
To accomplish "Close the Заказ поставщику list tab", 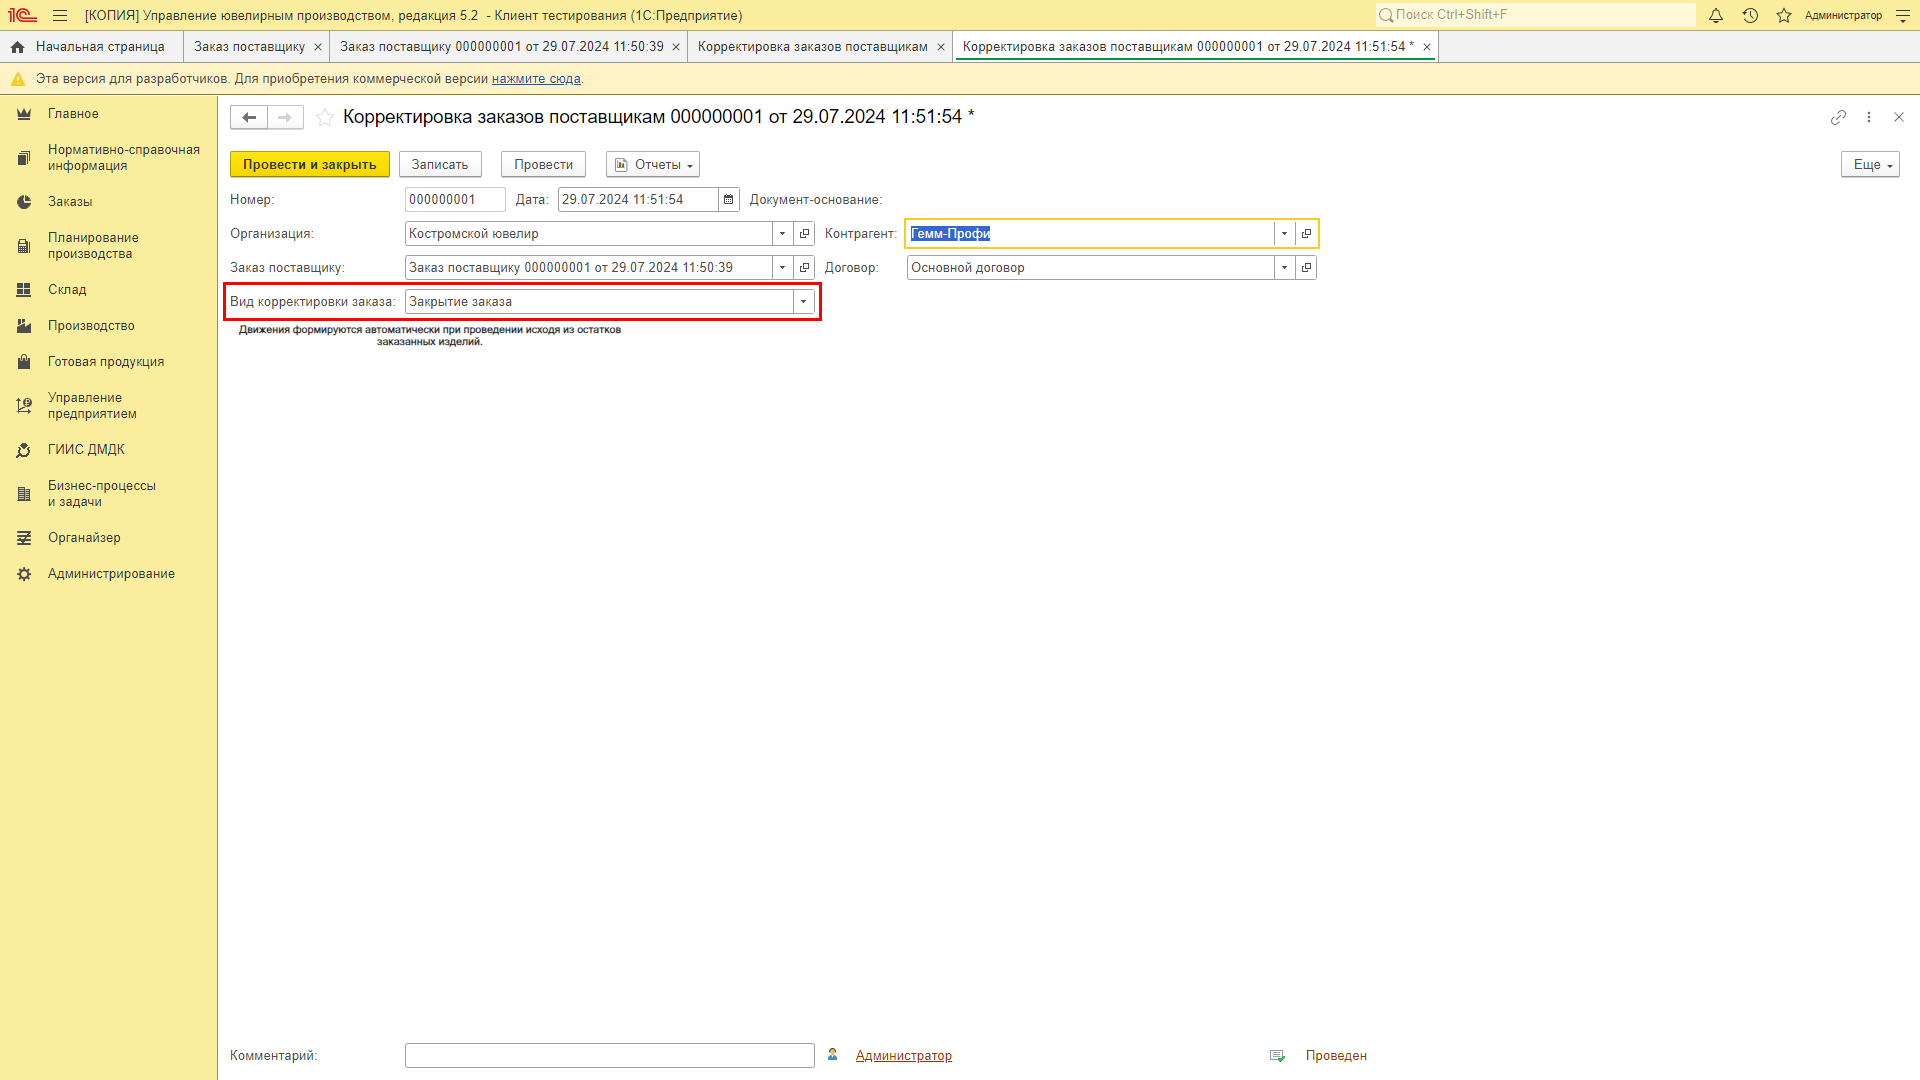I will pyautogui.click(x=318, y=47).
